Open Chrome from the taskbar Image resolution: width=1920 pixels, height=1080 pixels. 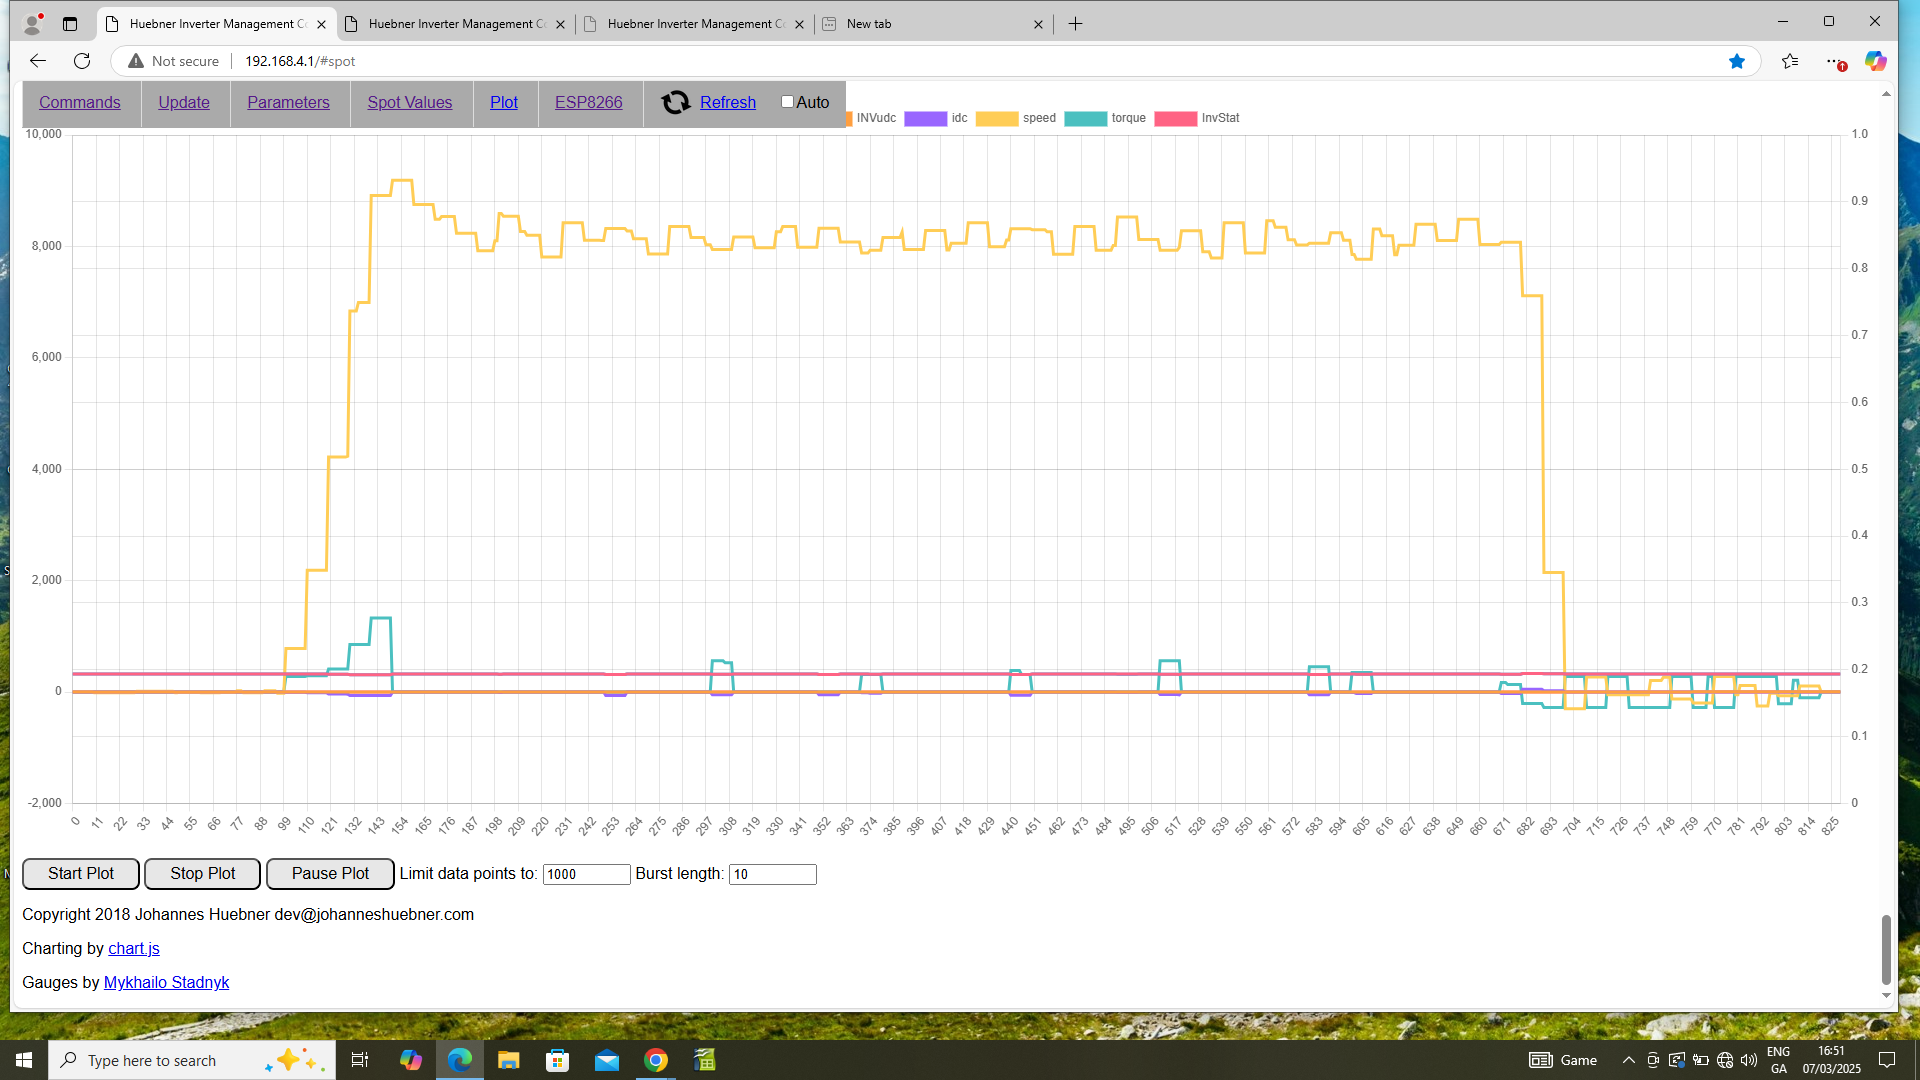click(656, 1060)
